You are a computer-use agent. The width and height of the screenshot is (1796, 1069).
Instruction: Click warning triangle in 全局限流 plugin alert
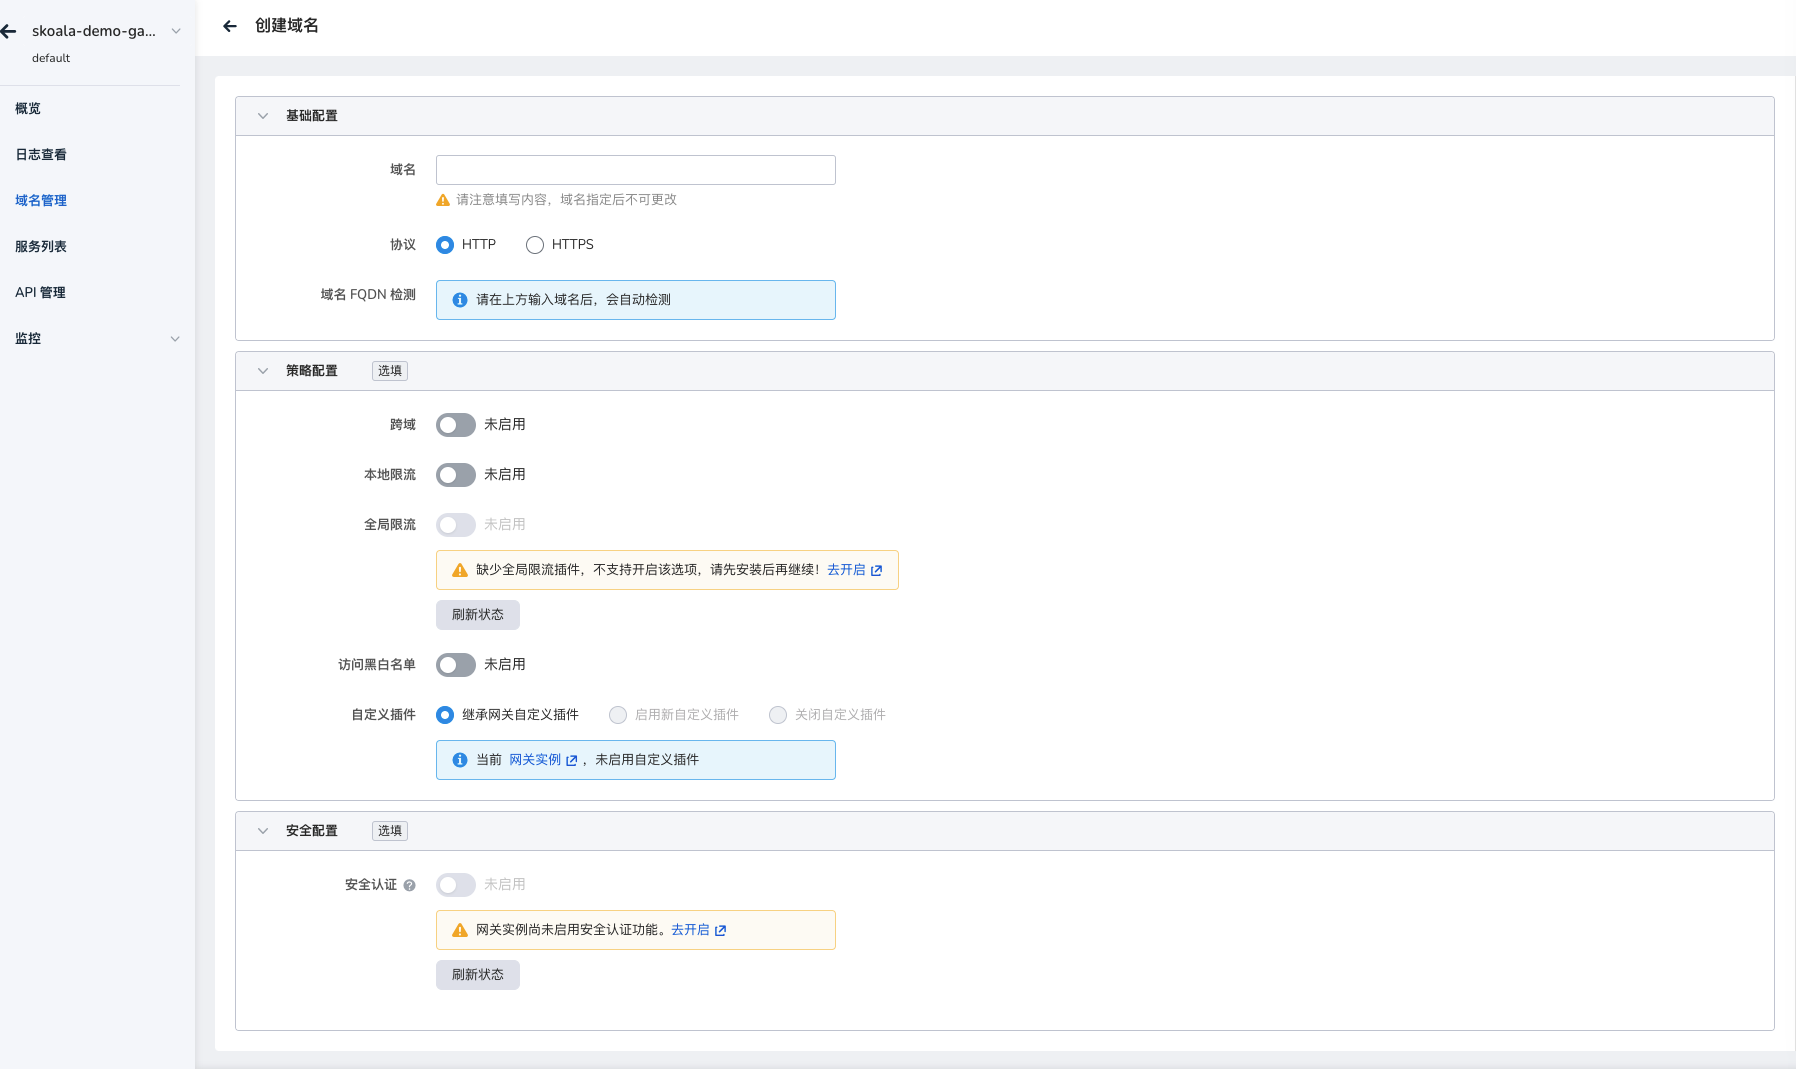click(x=460, y=570)
